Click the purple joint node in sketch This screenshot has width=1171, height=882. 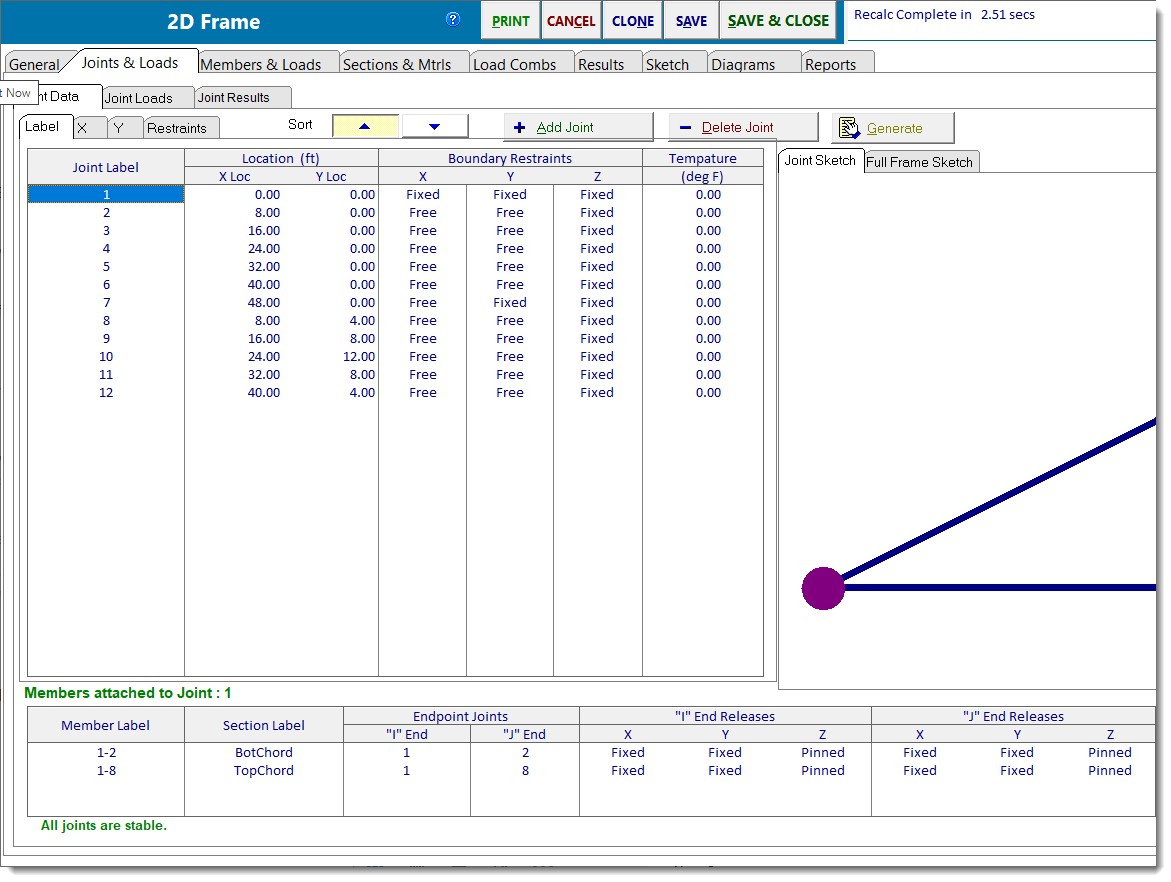tap(823, 588)
